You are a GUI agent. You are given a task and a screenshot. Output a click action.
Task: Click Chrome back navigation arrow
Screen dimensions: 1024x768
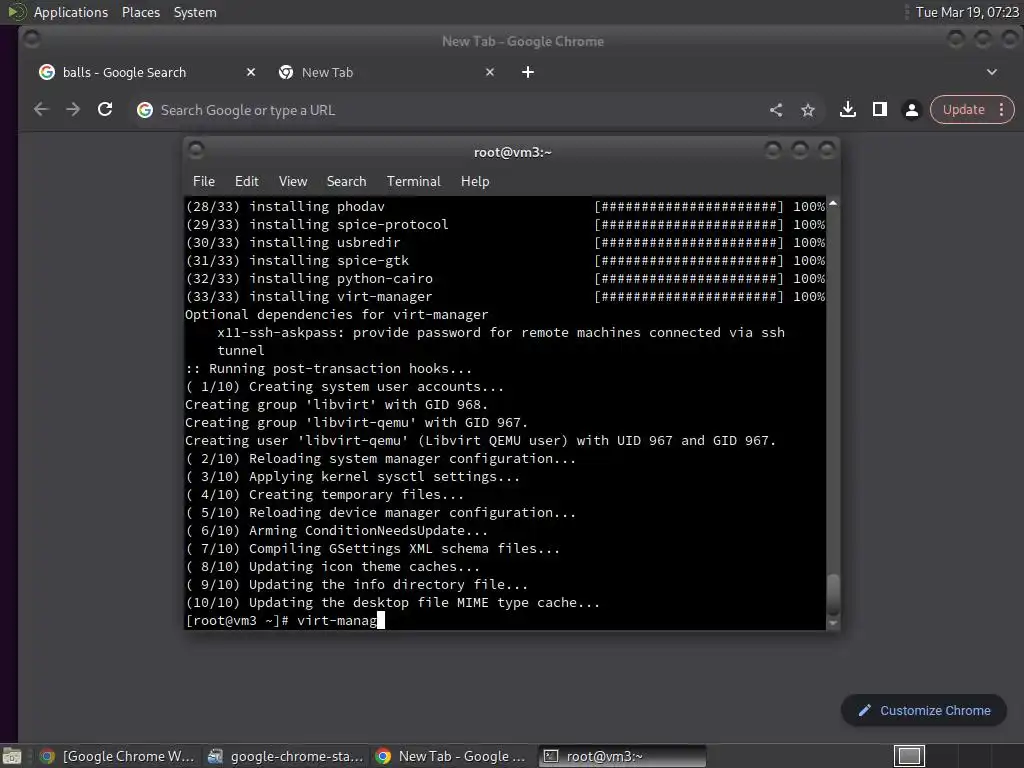[41, 110]
